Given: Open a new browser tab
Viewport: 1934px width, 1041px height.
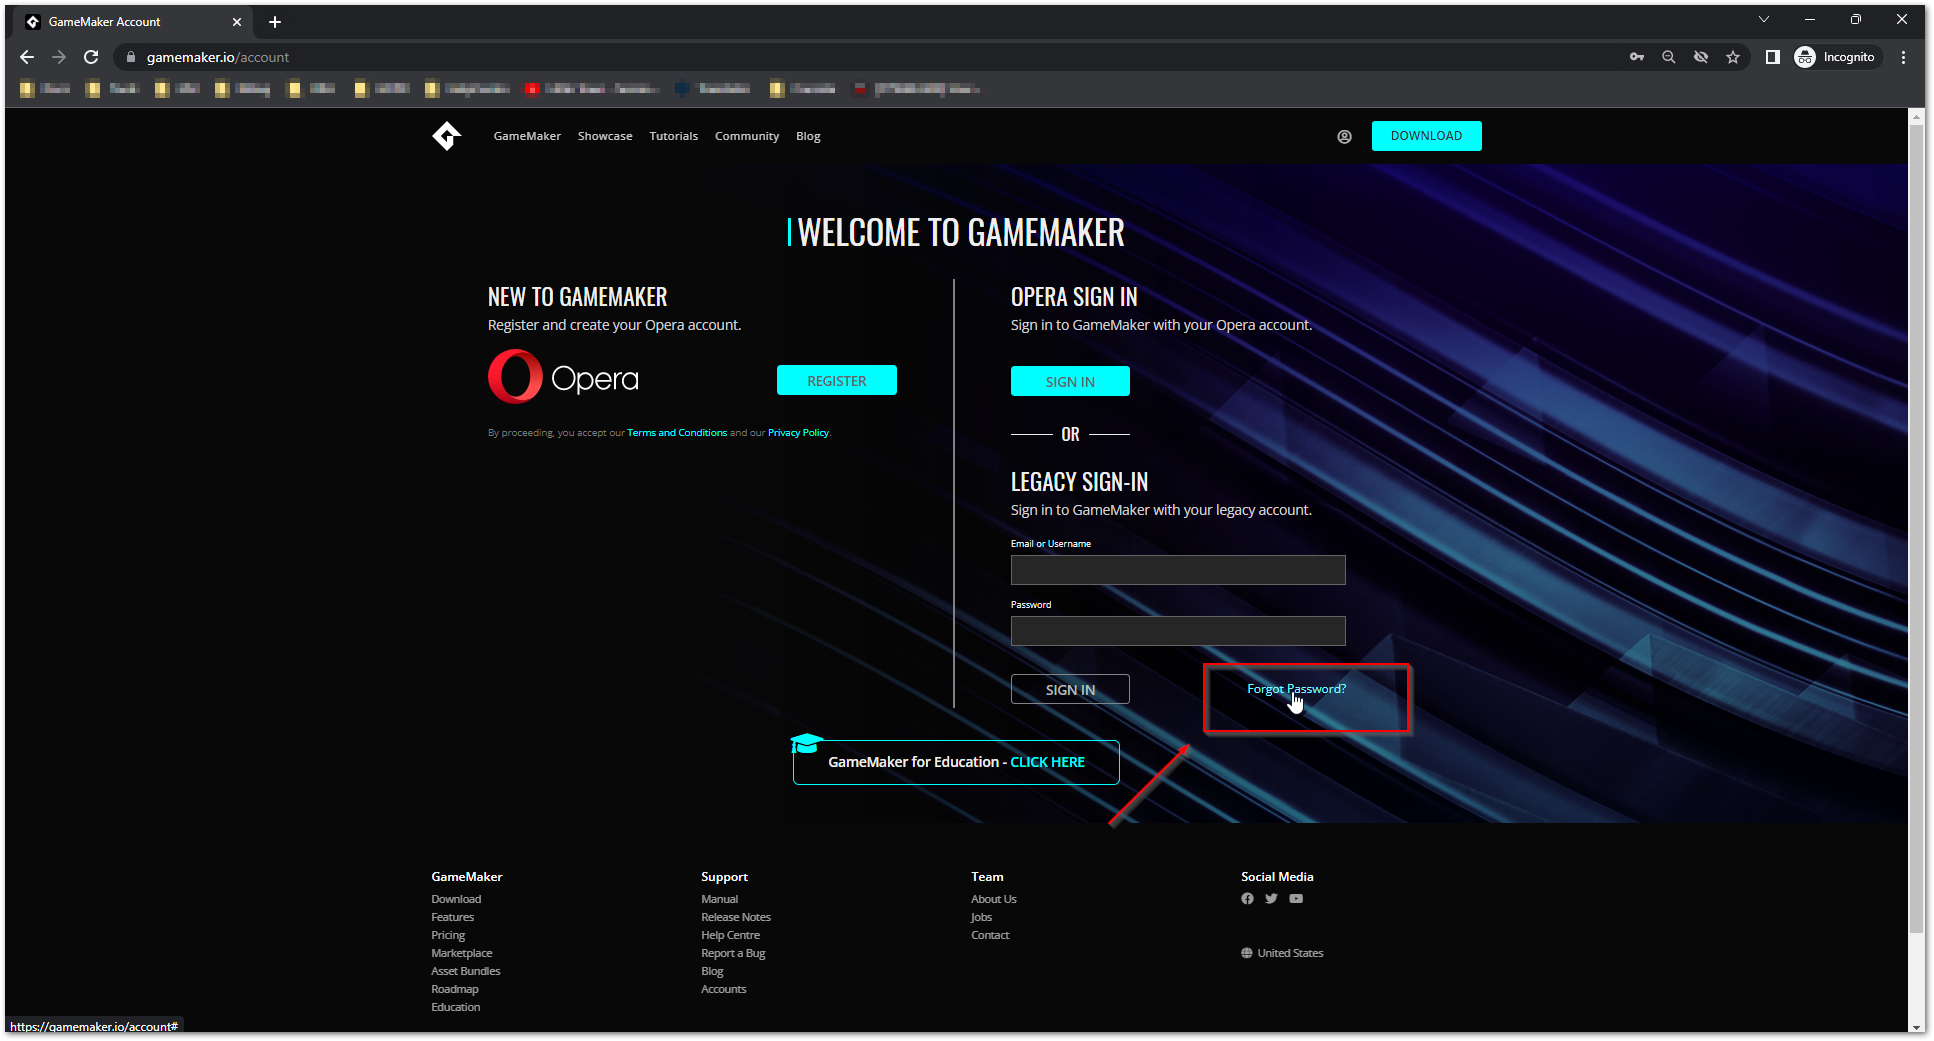Looking at the screenshot, I should tap(275, 22).
